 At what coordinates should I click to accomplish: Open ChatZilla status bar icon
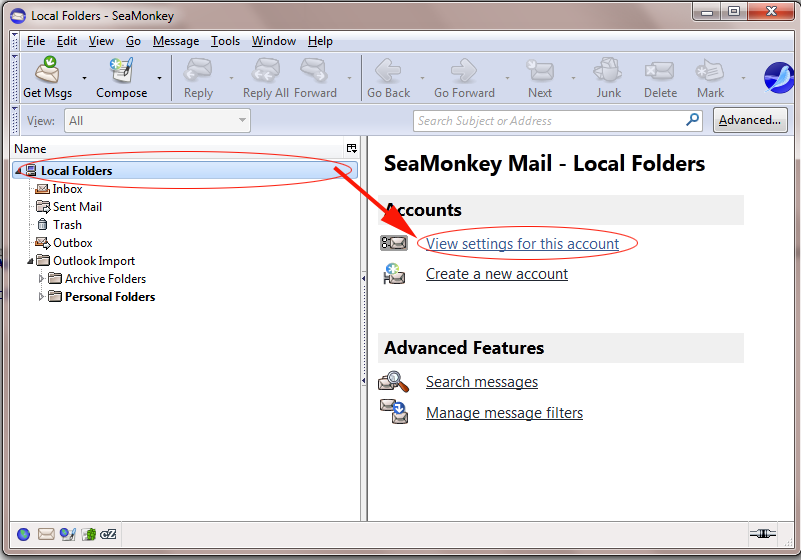click(108, 534)
